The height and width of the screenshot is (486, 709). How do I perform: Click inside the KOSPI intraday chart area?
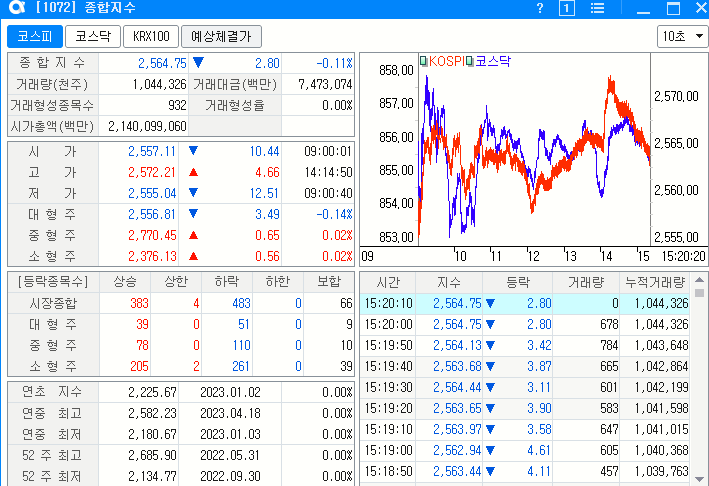pyautogui.click(x=534, y=151)
